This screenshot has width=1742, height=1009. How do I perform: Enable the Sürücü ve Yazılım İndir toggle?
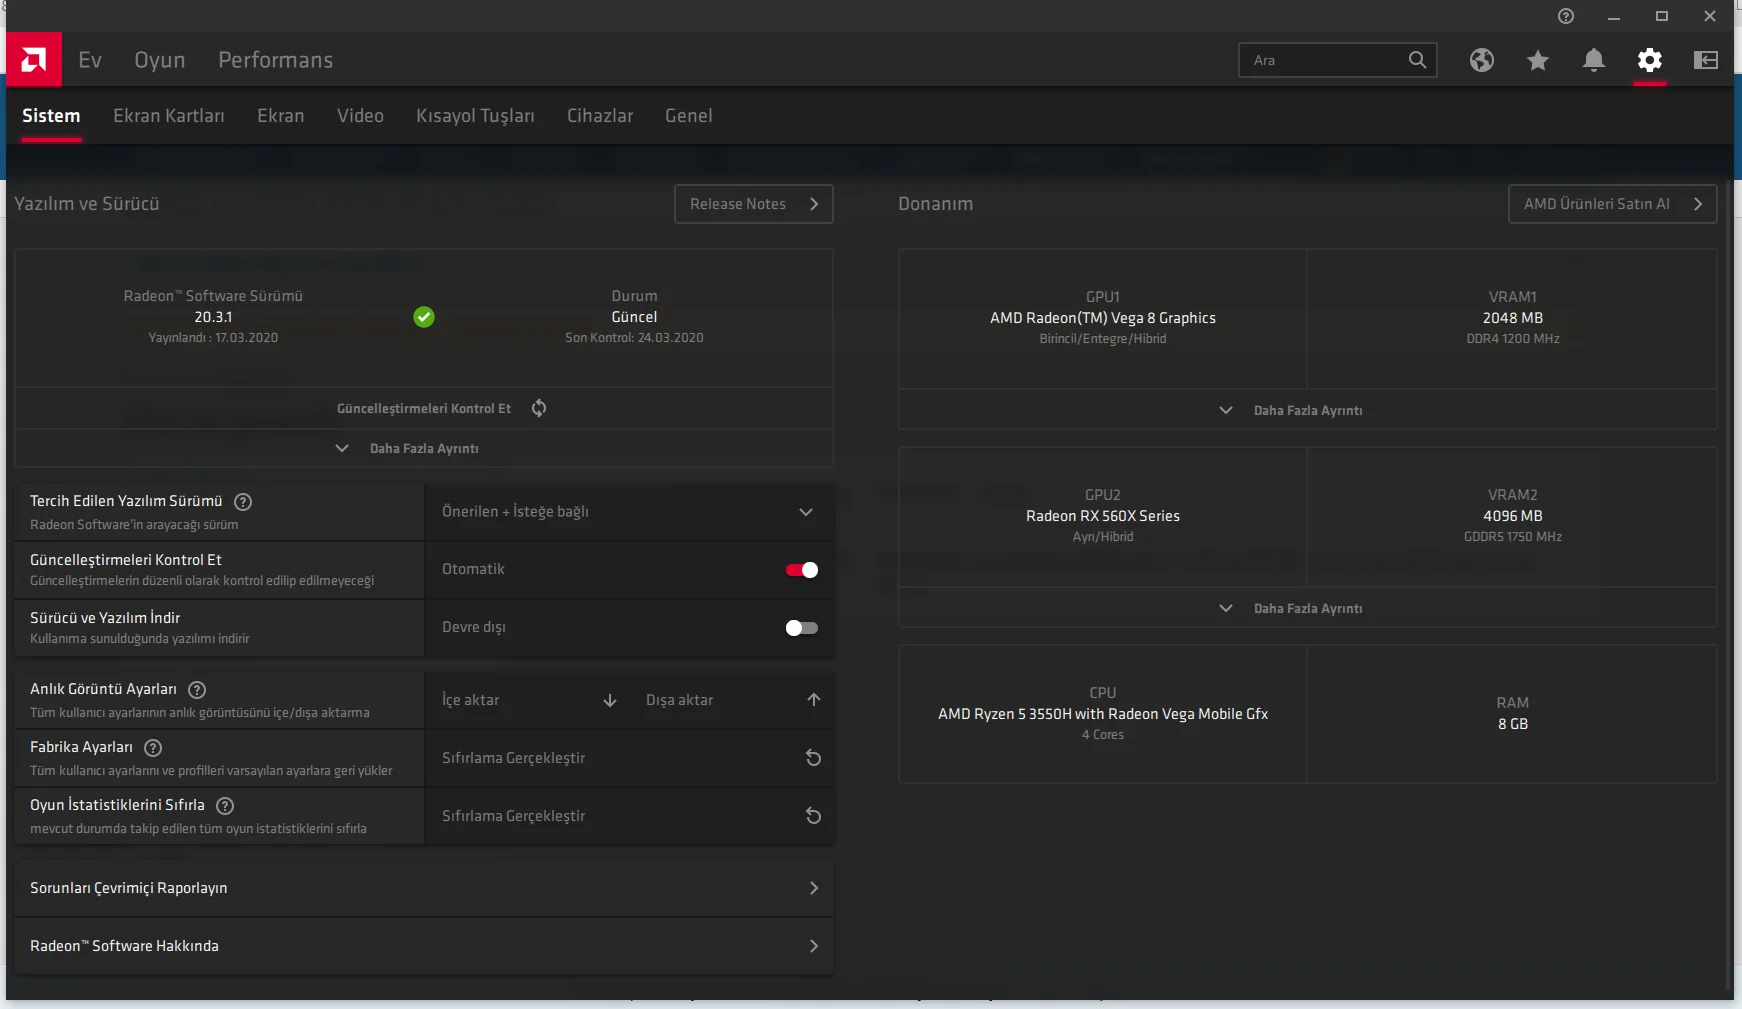tap(801, 628)
